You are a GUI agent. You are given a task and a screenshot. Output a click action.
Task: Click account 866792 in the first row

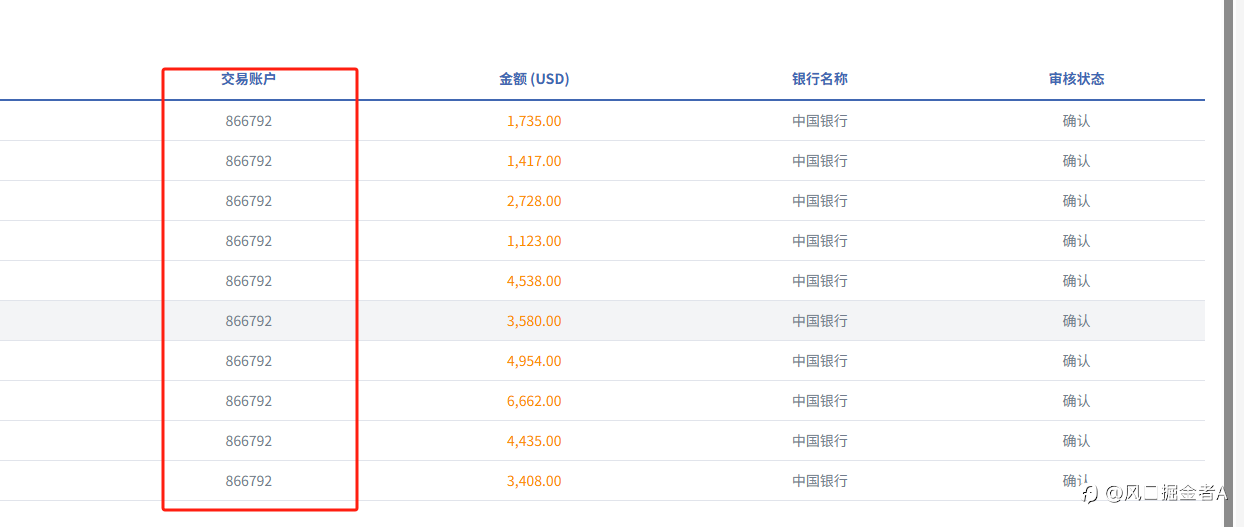pos(249,121)
